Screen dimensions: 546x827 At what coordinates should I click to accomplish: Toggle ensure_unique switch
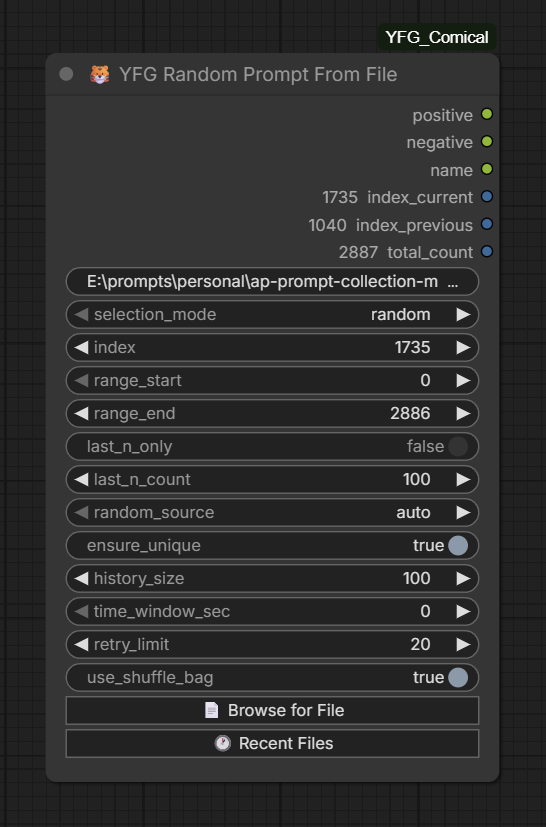pyautogui.click(x=458, y=545)
